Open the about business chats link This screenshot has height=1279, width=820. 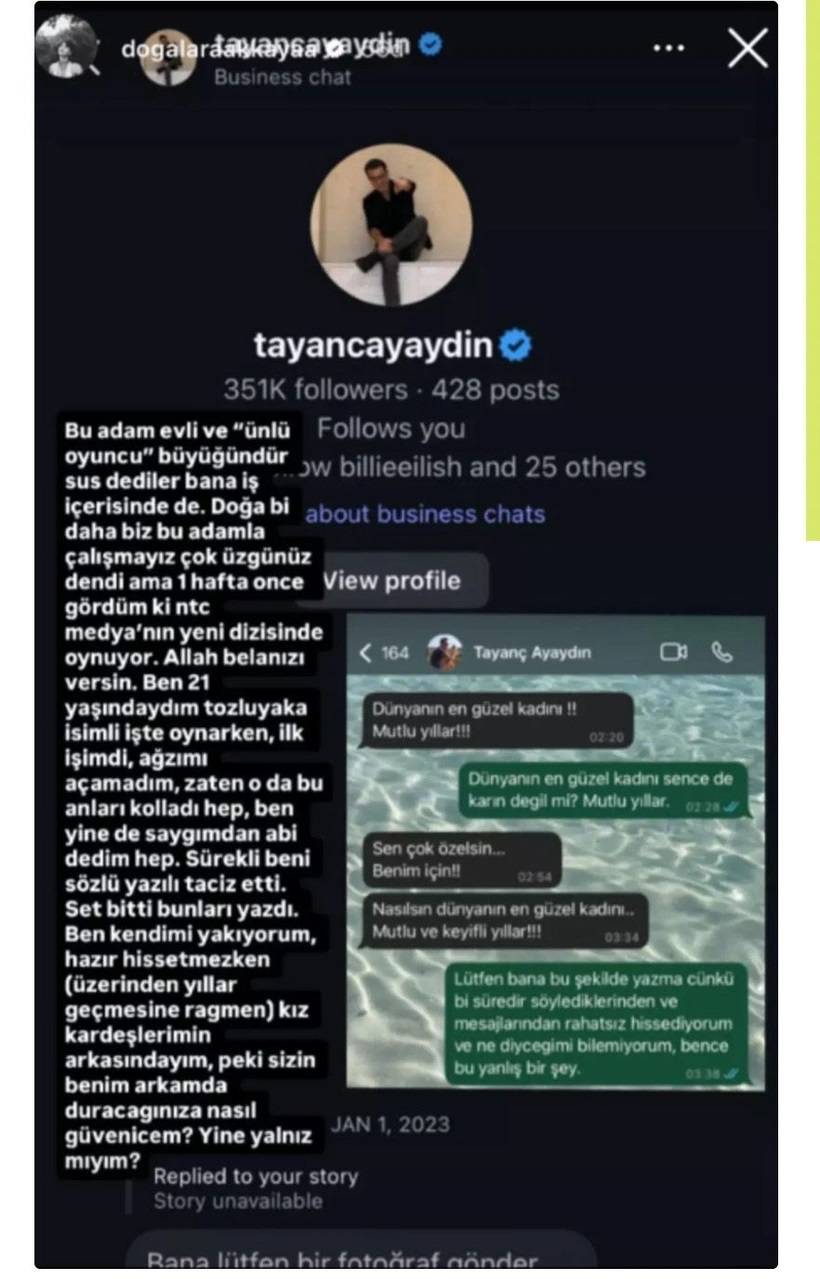[426, 514]
